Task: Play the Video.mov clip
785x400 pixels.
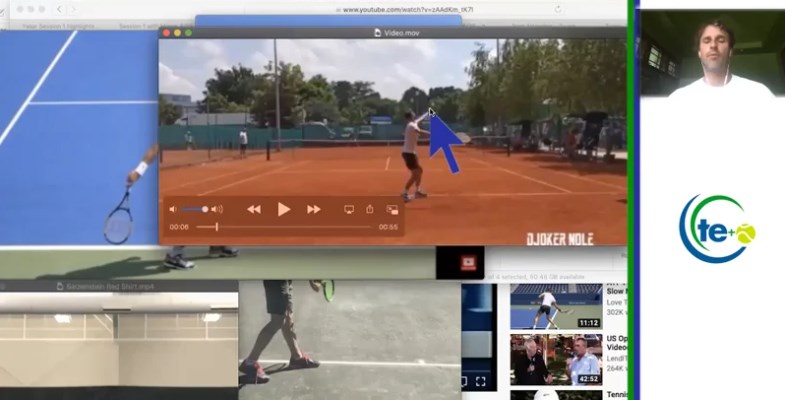Action: [x=283, y=209]
